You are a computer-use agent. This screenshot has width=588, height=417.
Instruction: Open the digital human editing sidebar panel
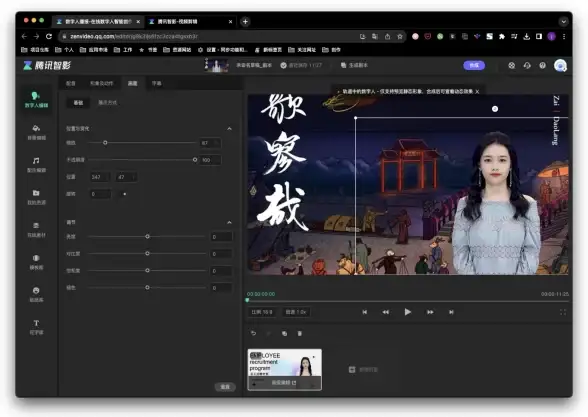pos(36,100)
